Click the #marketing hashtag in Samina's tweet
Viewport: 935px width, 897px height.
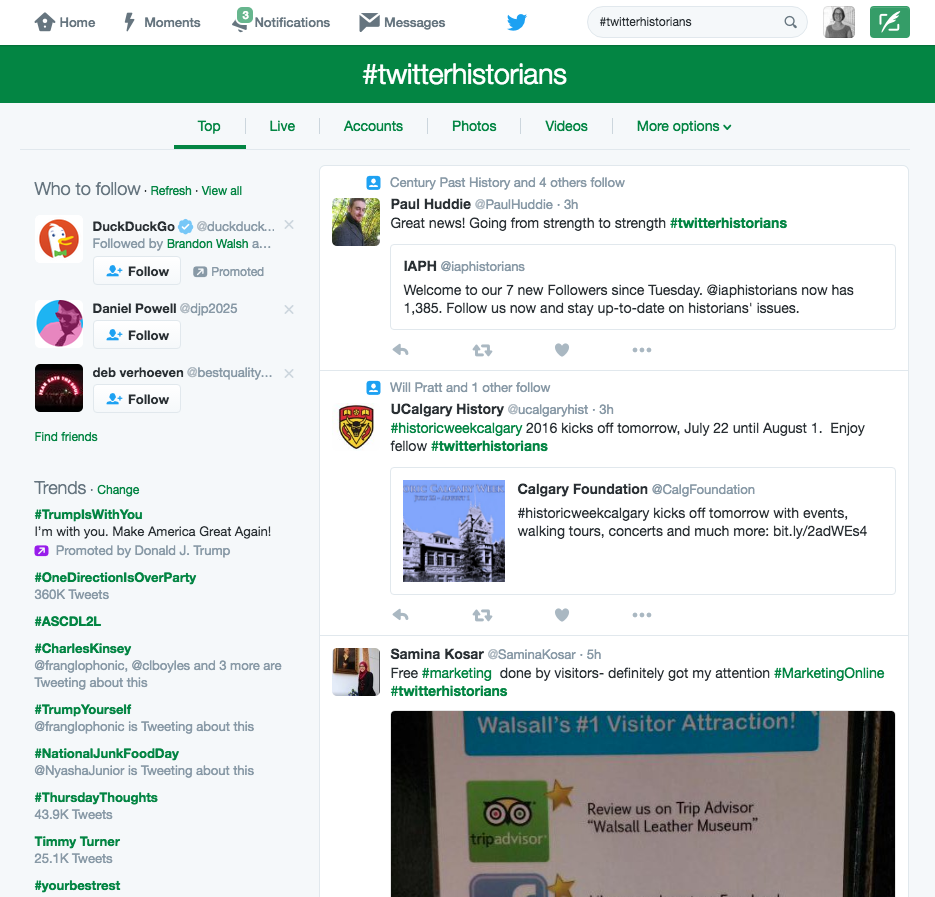click(x=456, y=673)
